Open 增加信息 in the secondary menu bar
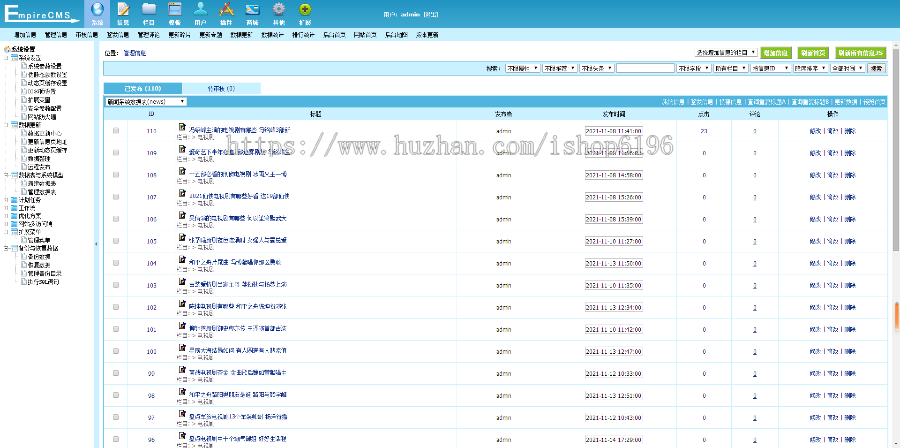900x448 pixels. pos(25,35)
